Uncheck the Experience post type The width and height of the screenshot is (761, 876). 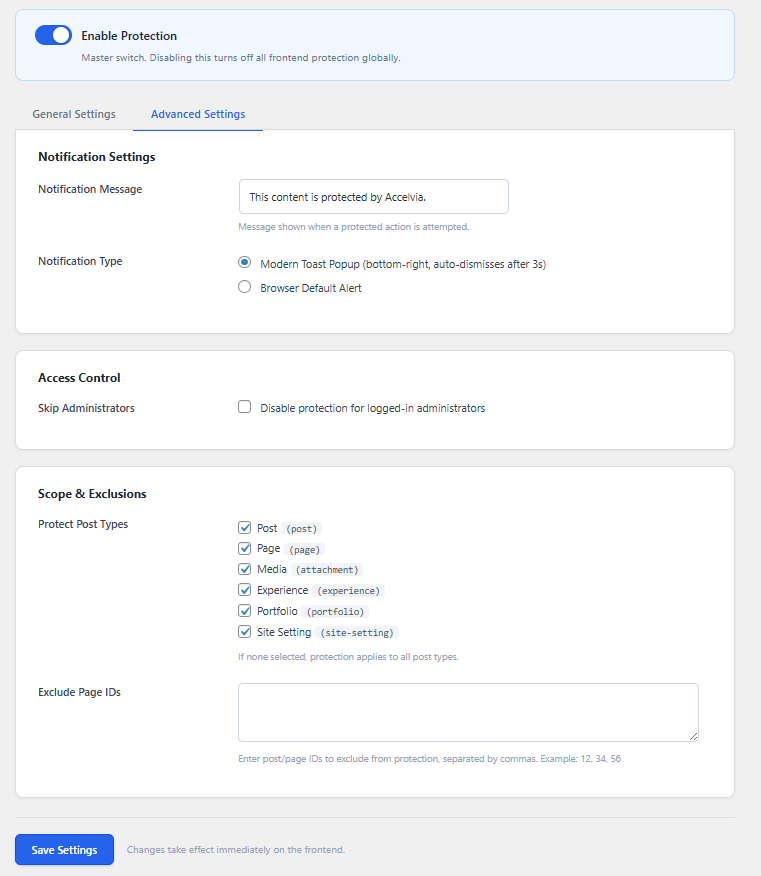[x=244, y=589]
